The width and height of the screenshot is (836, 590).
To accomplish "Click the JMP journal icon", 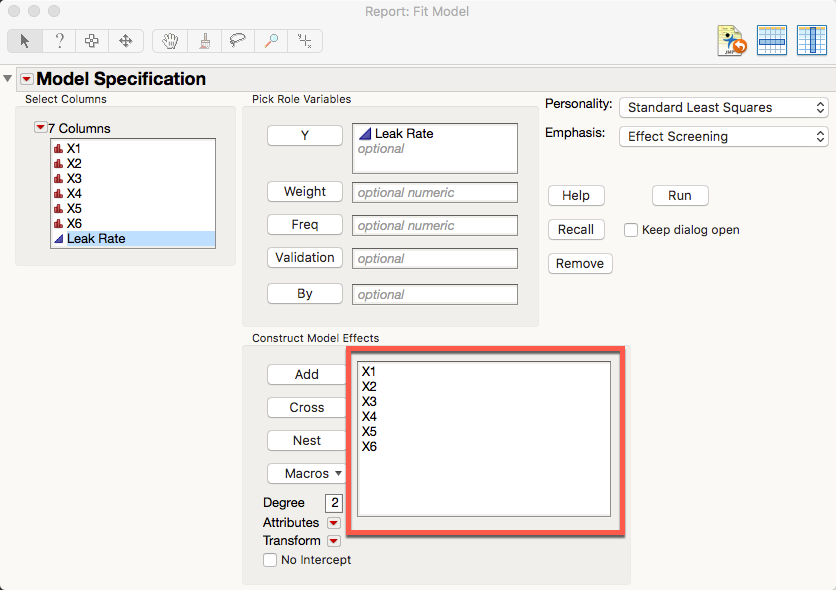I will (731, 40).
